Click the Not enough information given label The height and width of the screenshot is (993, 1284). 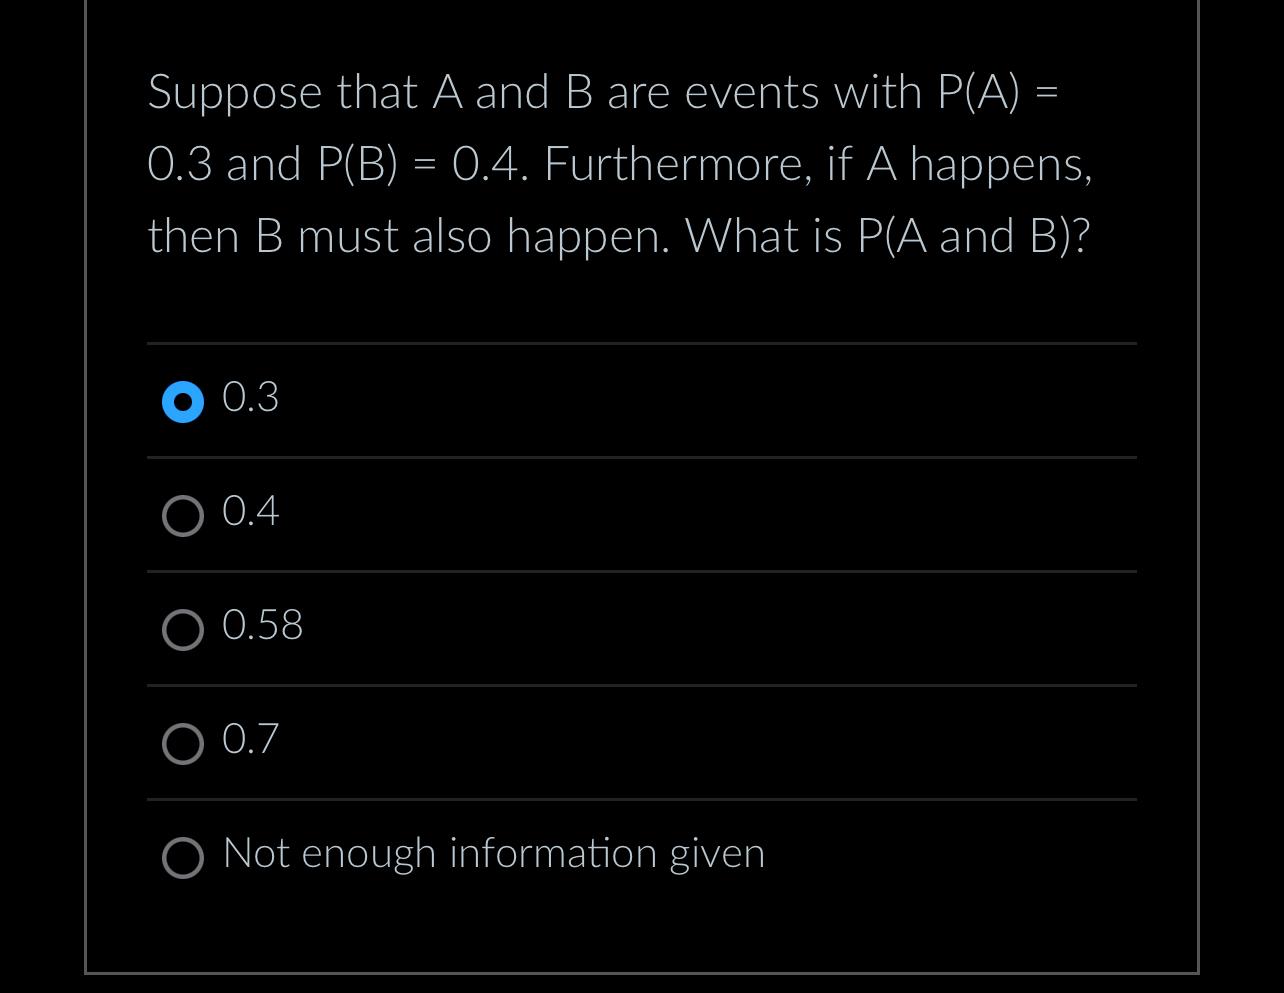pos(493,854)
